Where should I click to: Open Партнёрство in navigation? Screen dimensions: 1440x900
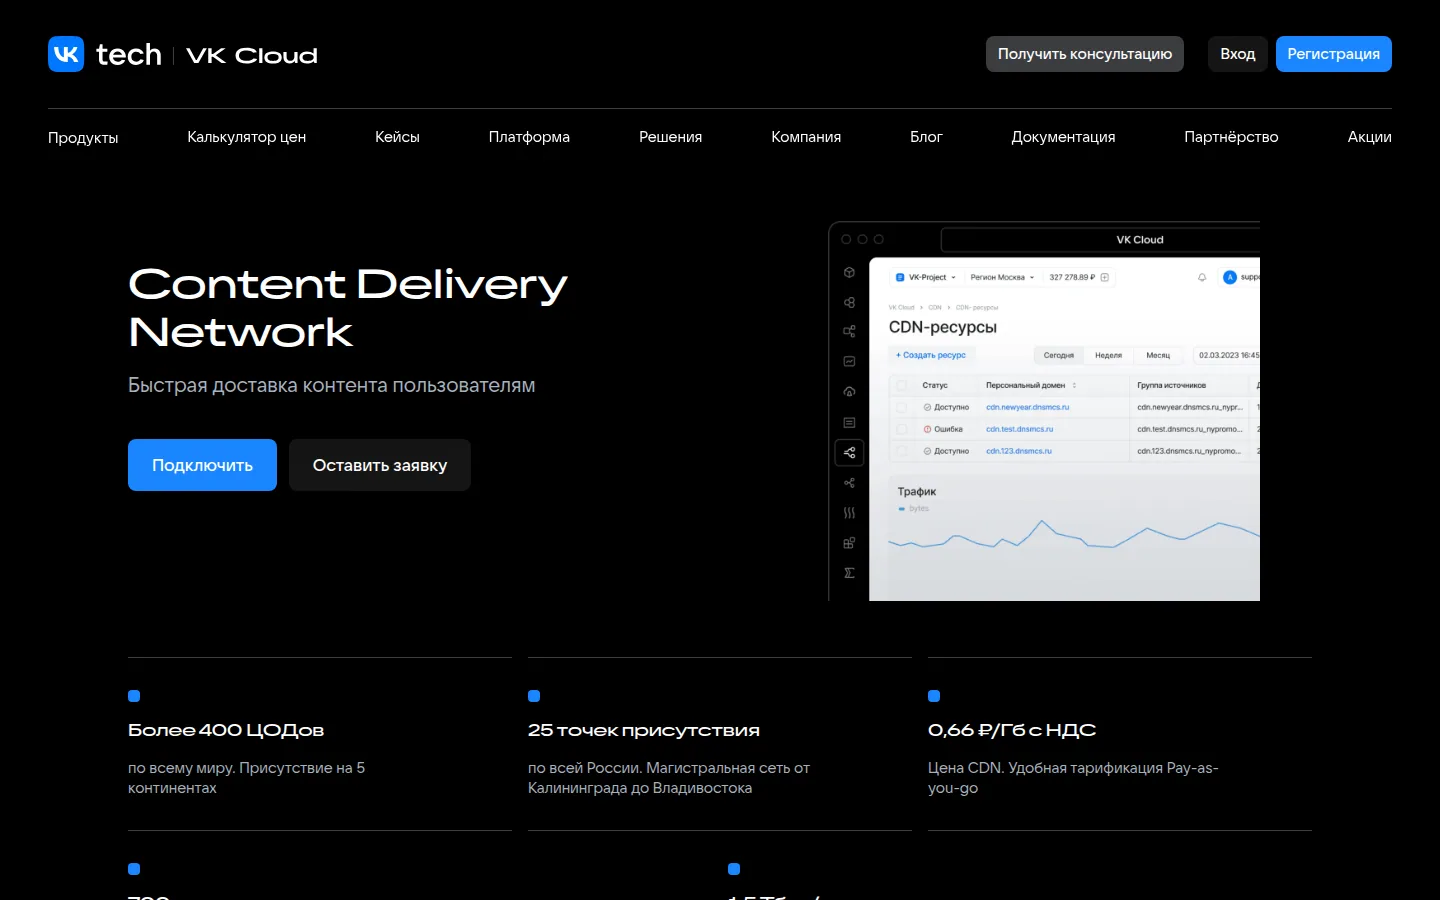pyautogui.click(x=1231, y=137)
